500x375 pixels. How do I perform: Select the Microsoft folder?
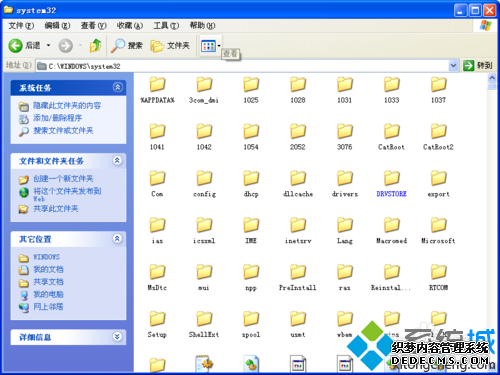[438, 230]
